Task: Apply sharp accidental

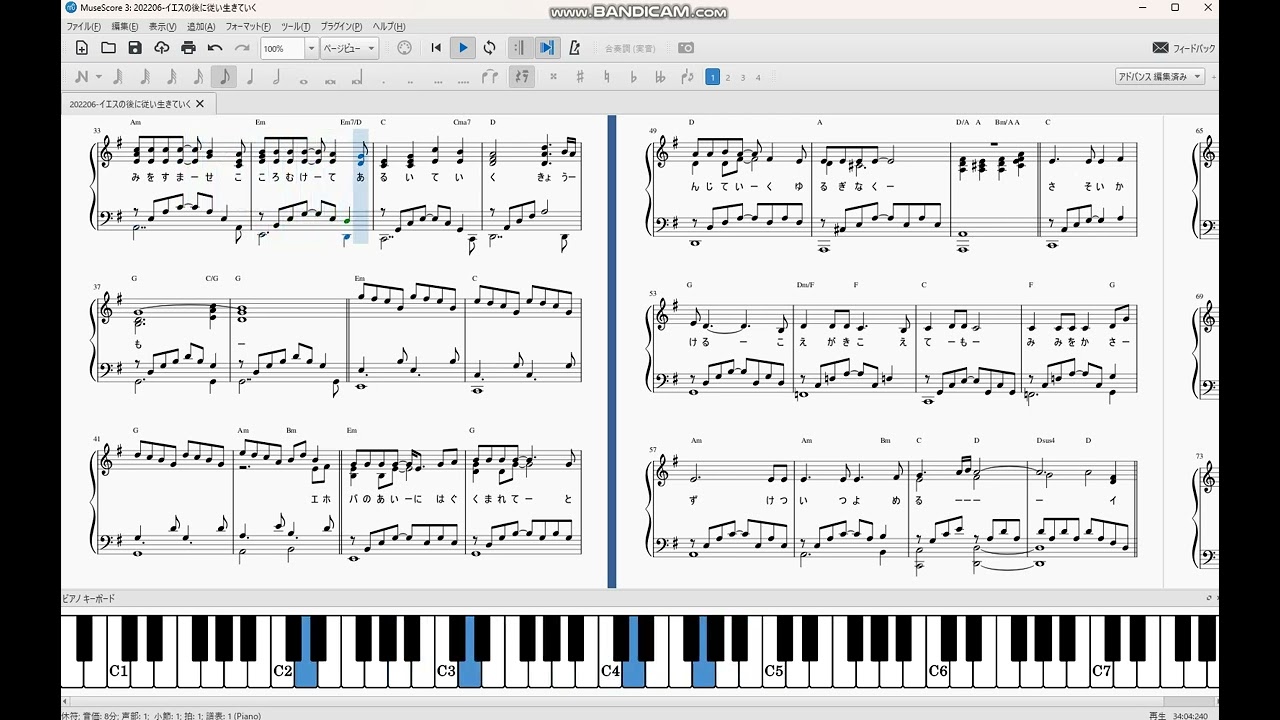Action: pos(580,77)
